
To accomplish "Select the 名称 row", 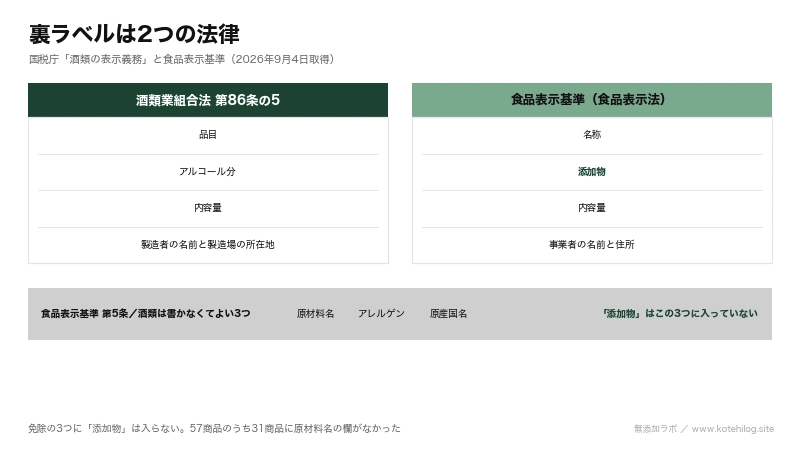I will tap(592, 135).
